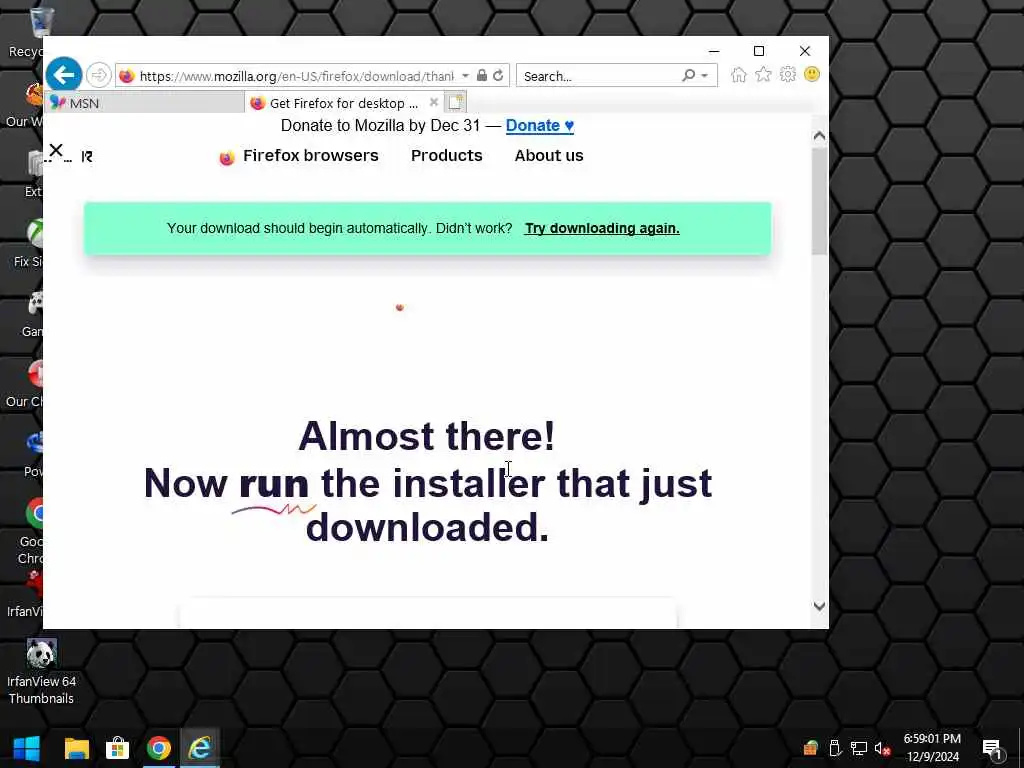Viewport: 1024px width, 768px height.
Task: Click the muted volume tray icon
Action: [882, 748]
